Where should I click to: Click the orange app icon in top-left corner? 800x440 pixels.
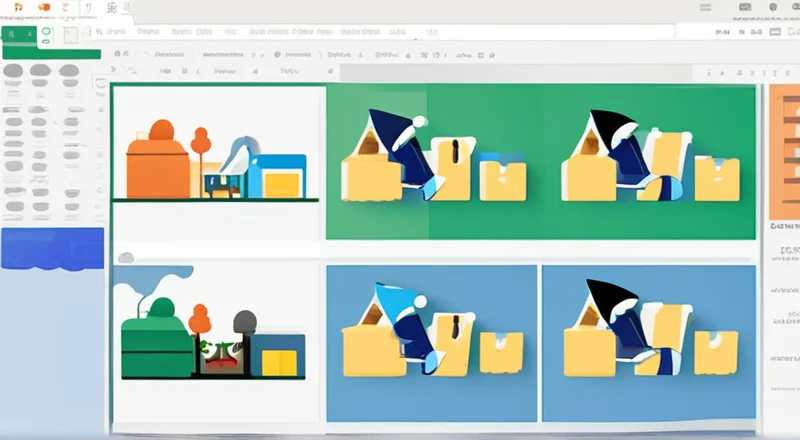pyautogui.click(x=18, y=8)
